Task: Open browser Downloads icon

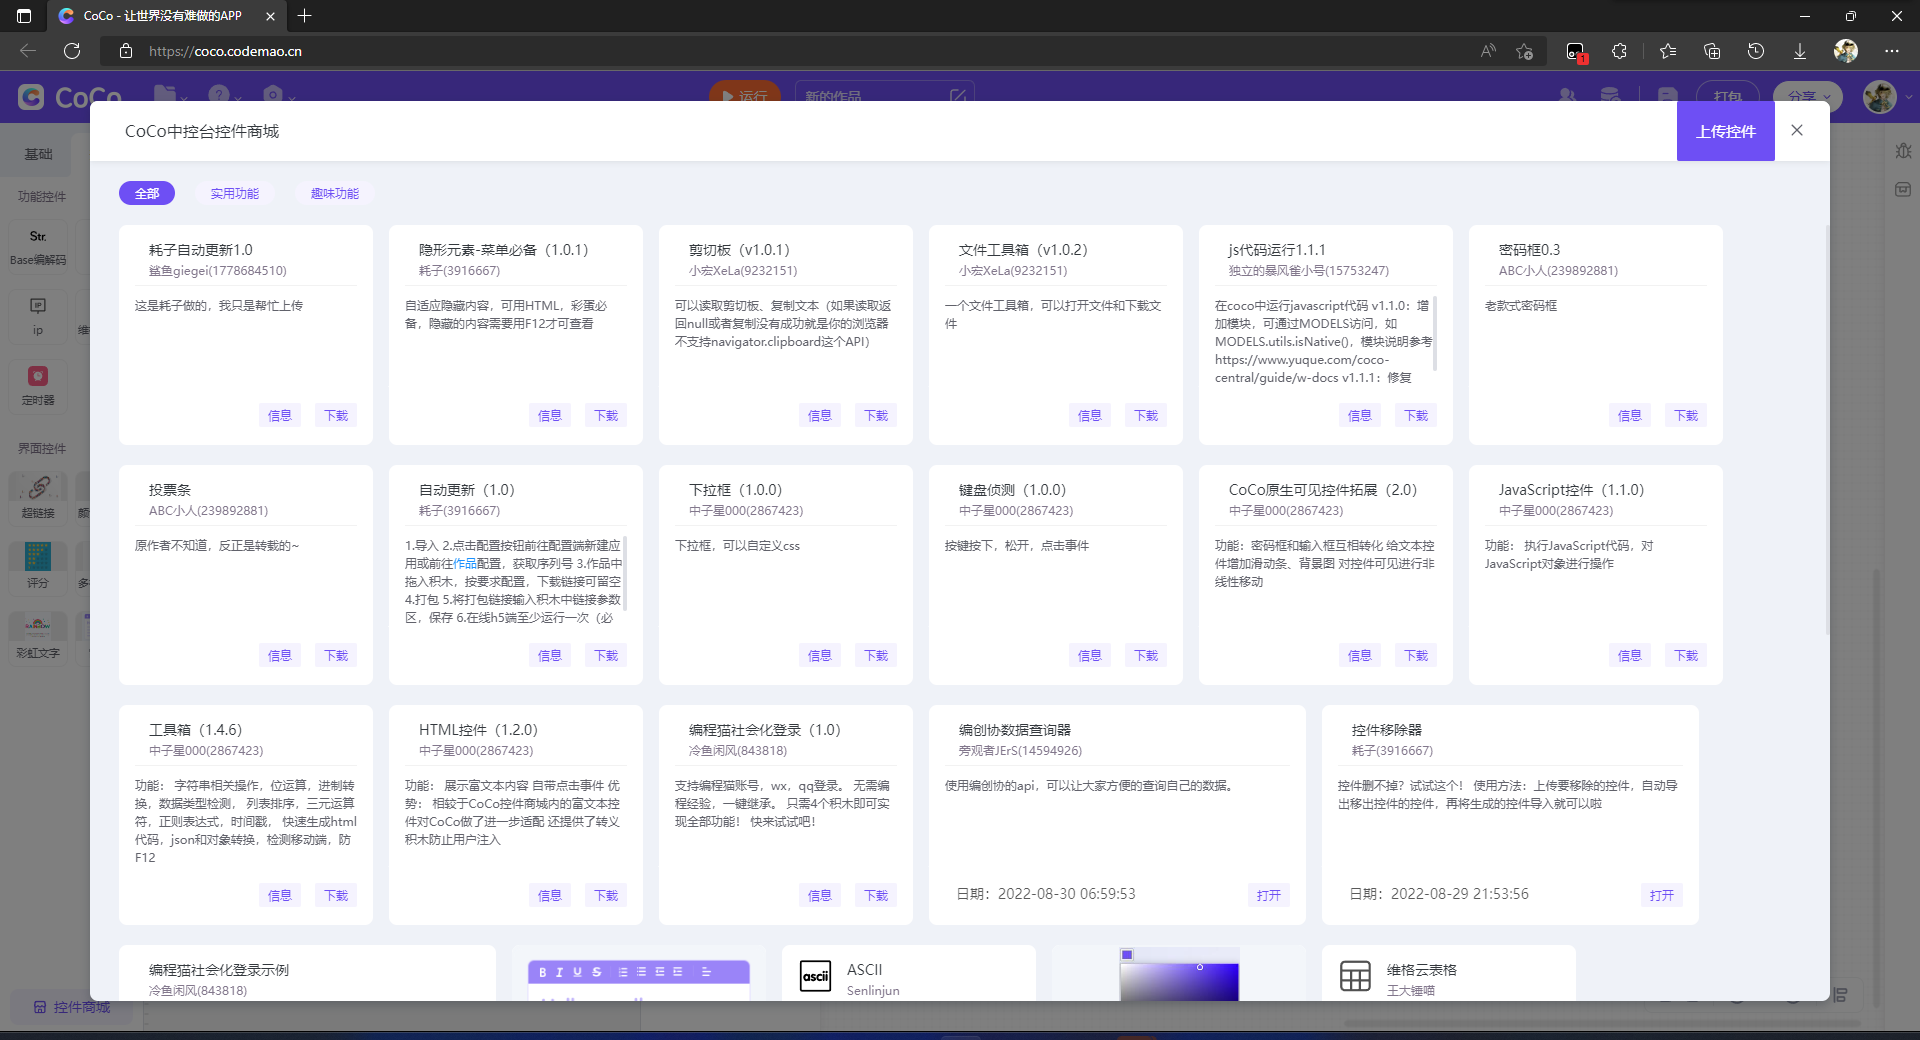Action: (x=1800, y=51)
